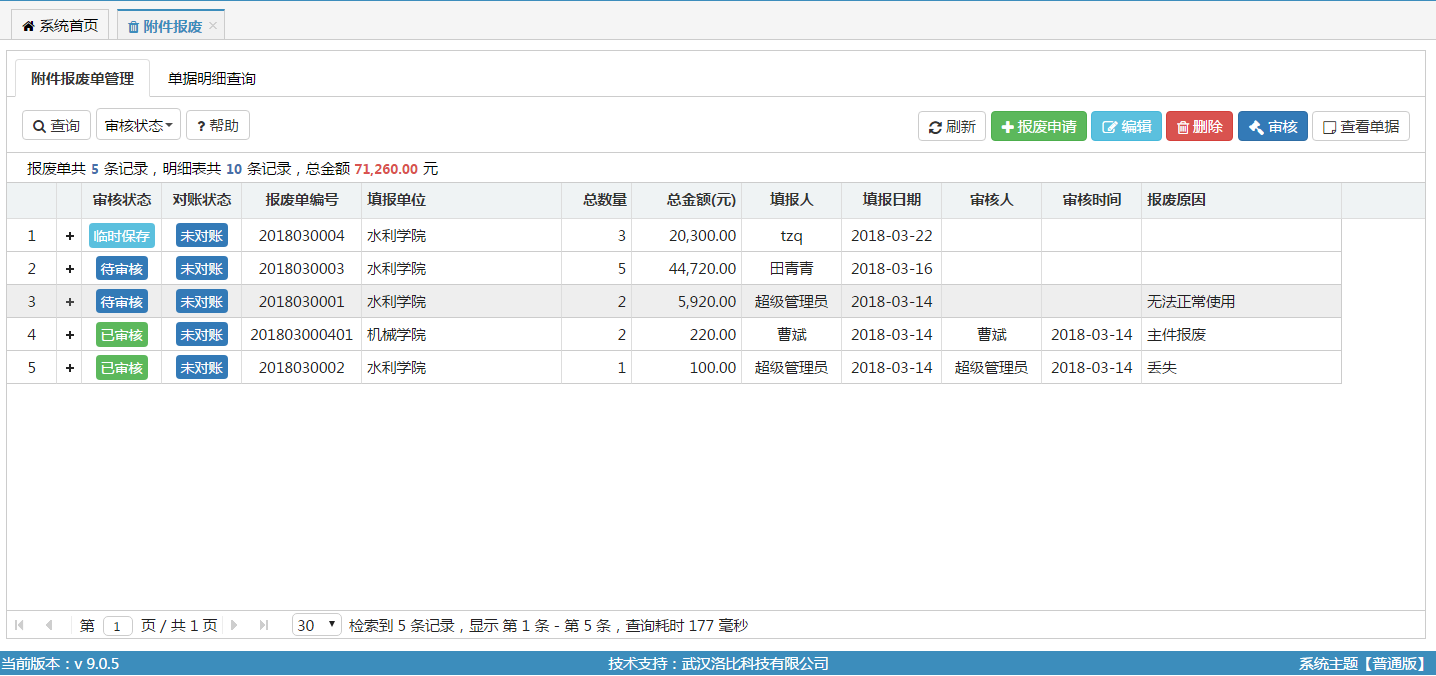
Task: Click the blue 审核 audit button
Action: pos(1272,127)
